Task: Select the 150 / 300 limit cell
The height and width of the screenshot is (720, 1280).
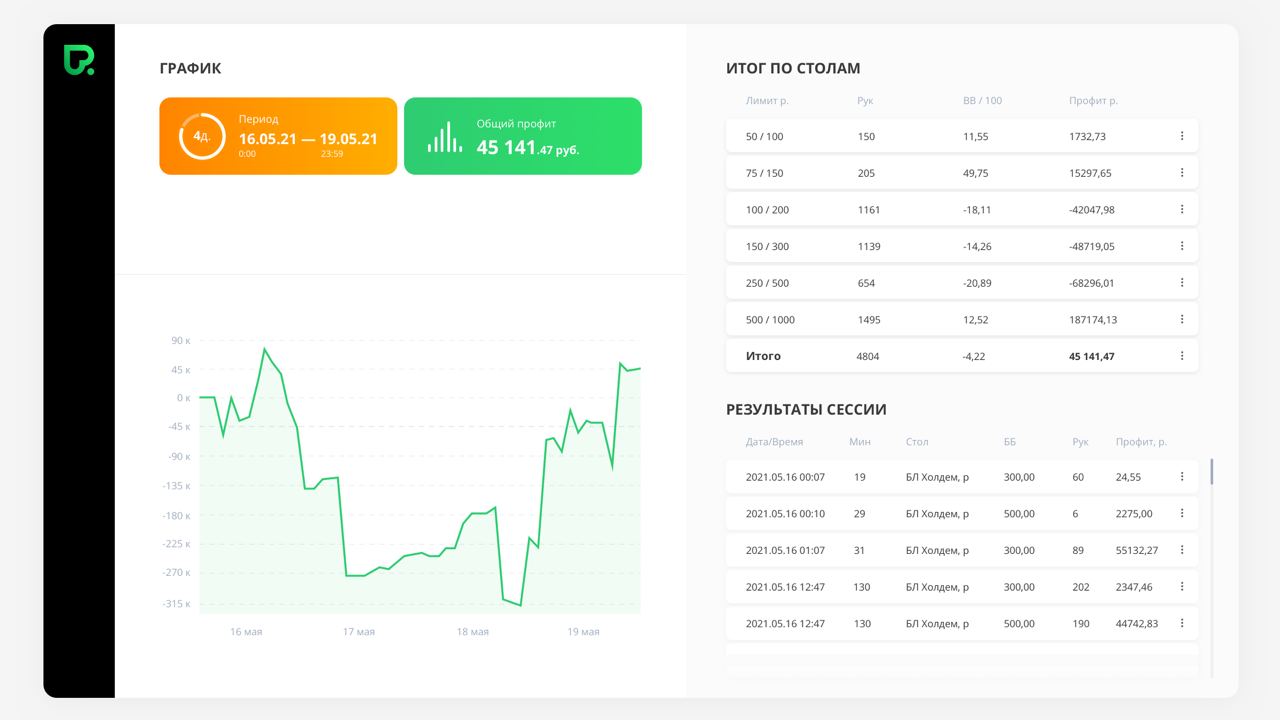Action: click(767, 246)
